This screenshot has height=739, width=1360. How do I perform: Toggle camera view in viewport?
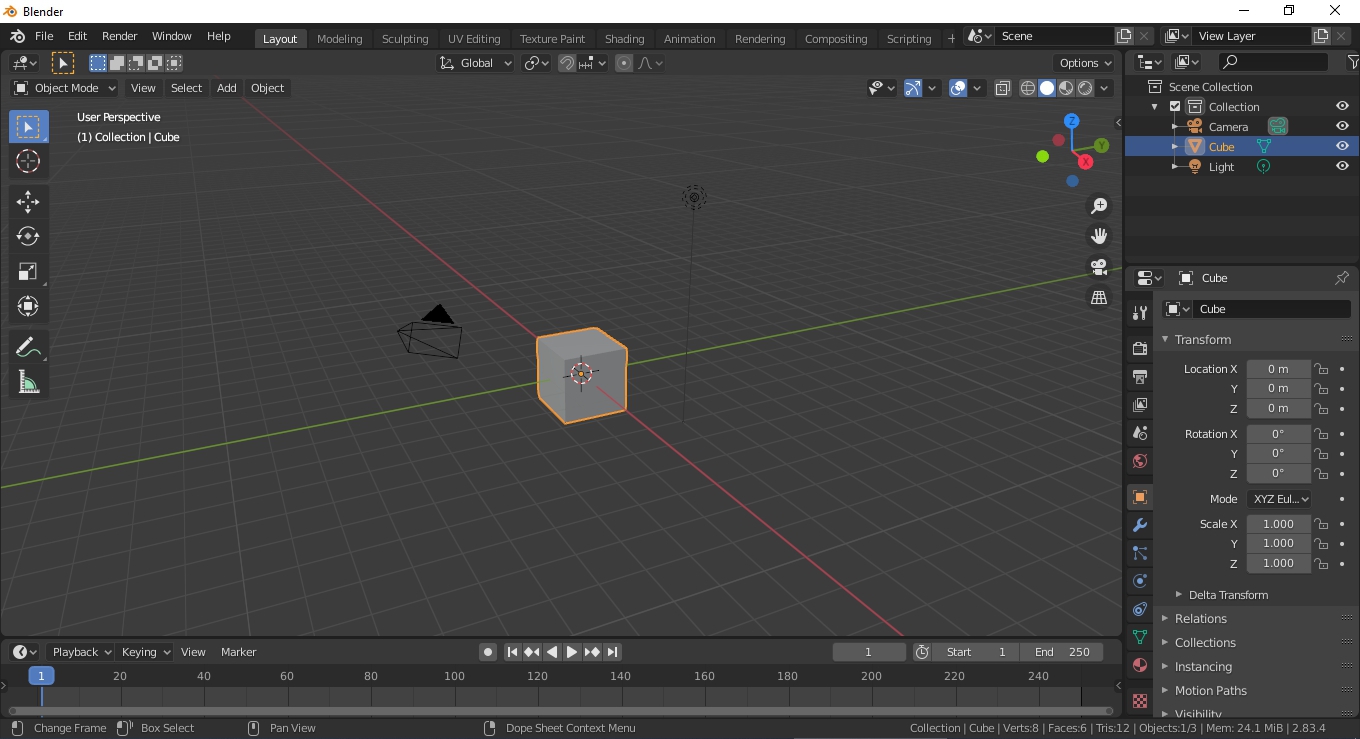click(1099, 267)
